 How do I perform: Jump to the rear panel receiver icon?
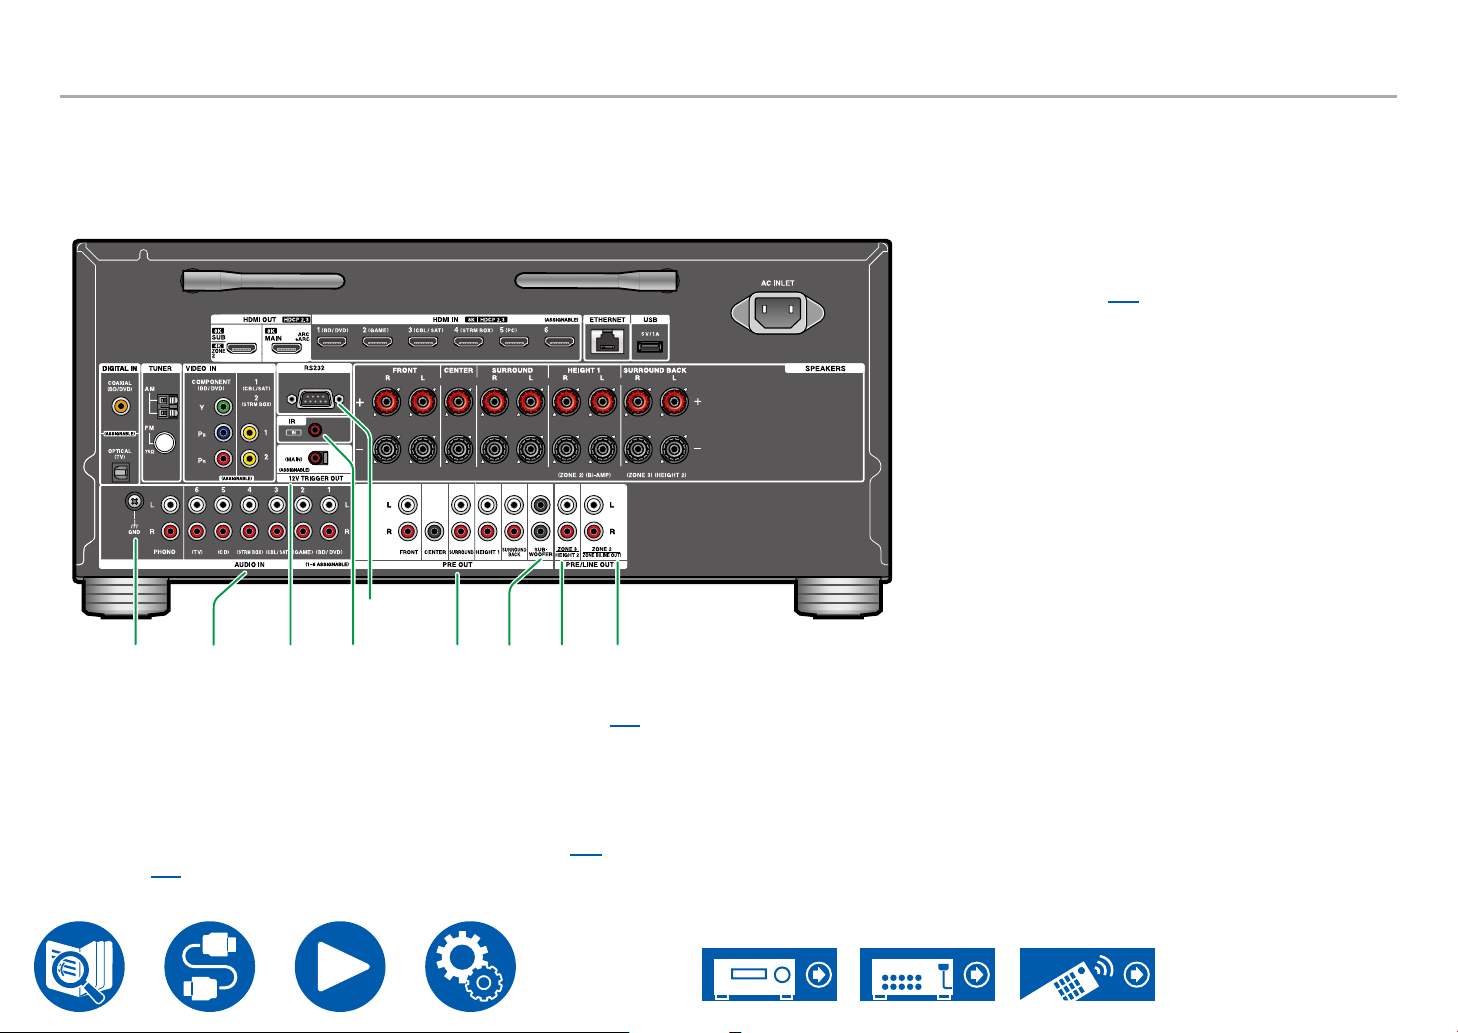[927, 974]
